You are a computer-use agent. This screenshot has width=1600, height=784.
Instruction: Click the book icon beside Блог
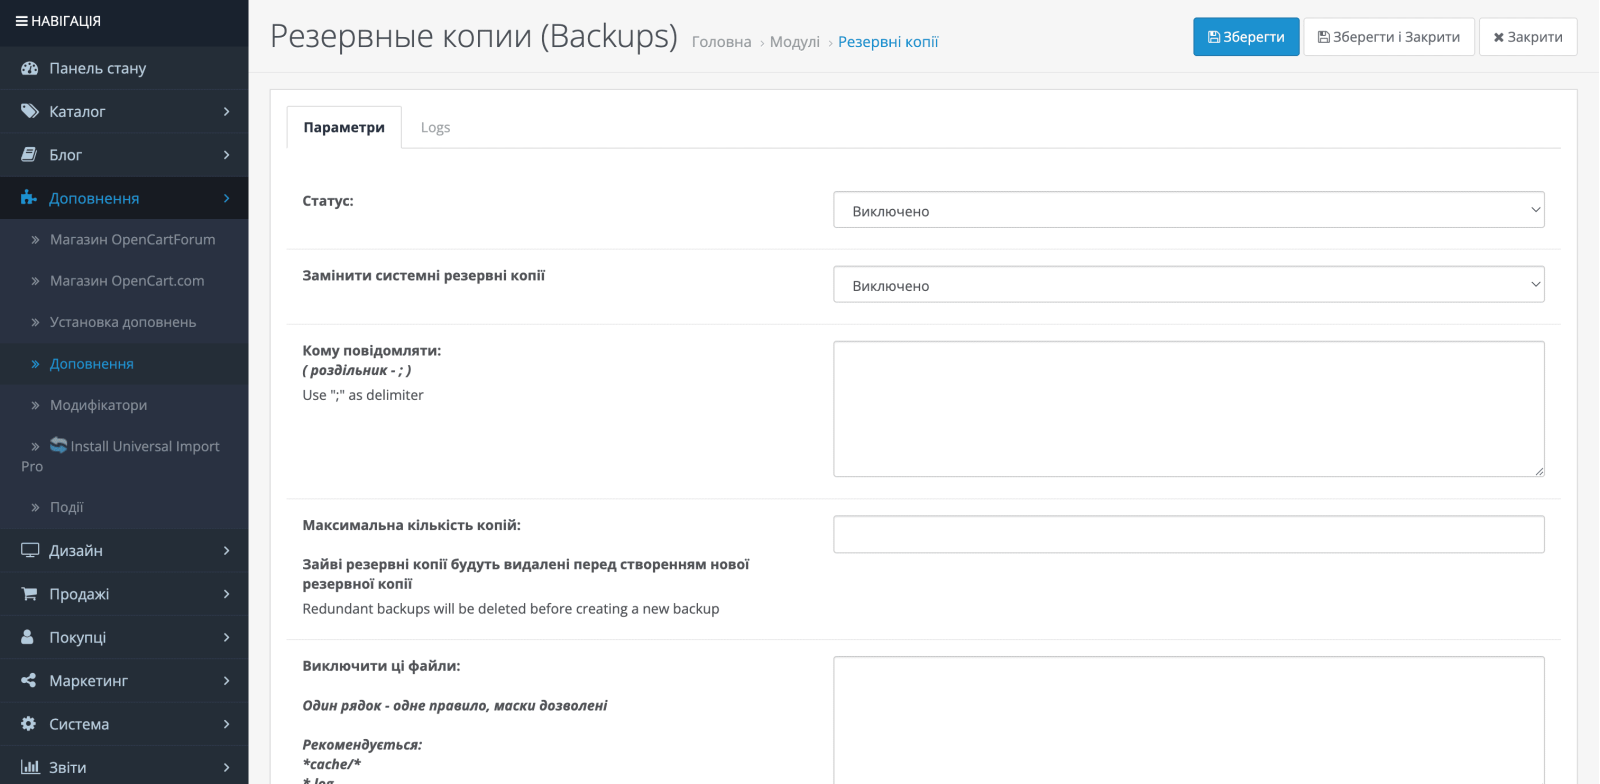tap(29, 155)
